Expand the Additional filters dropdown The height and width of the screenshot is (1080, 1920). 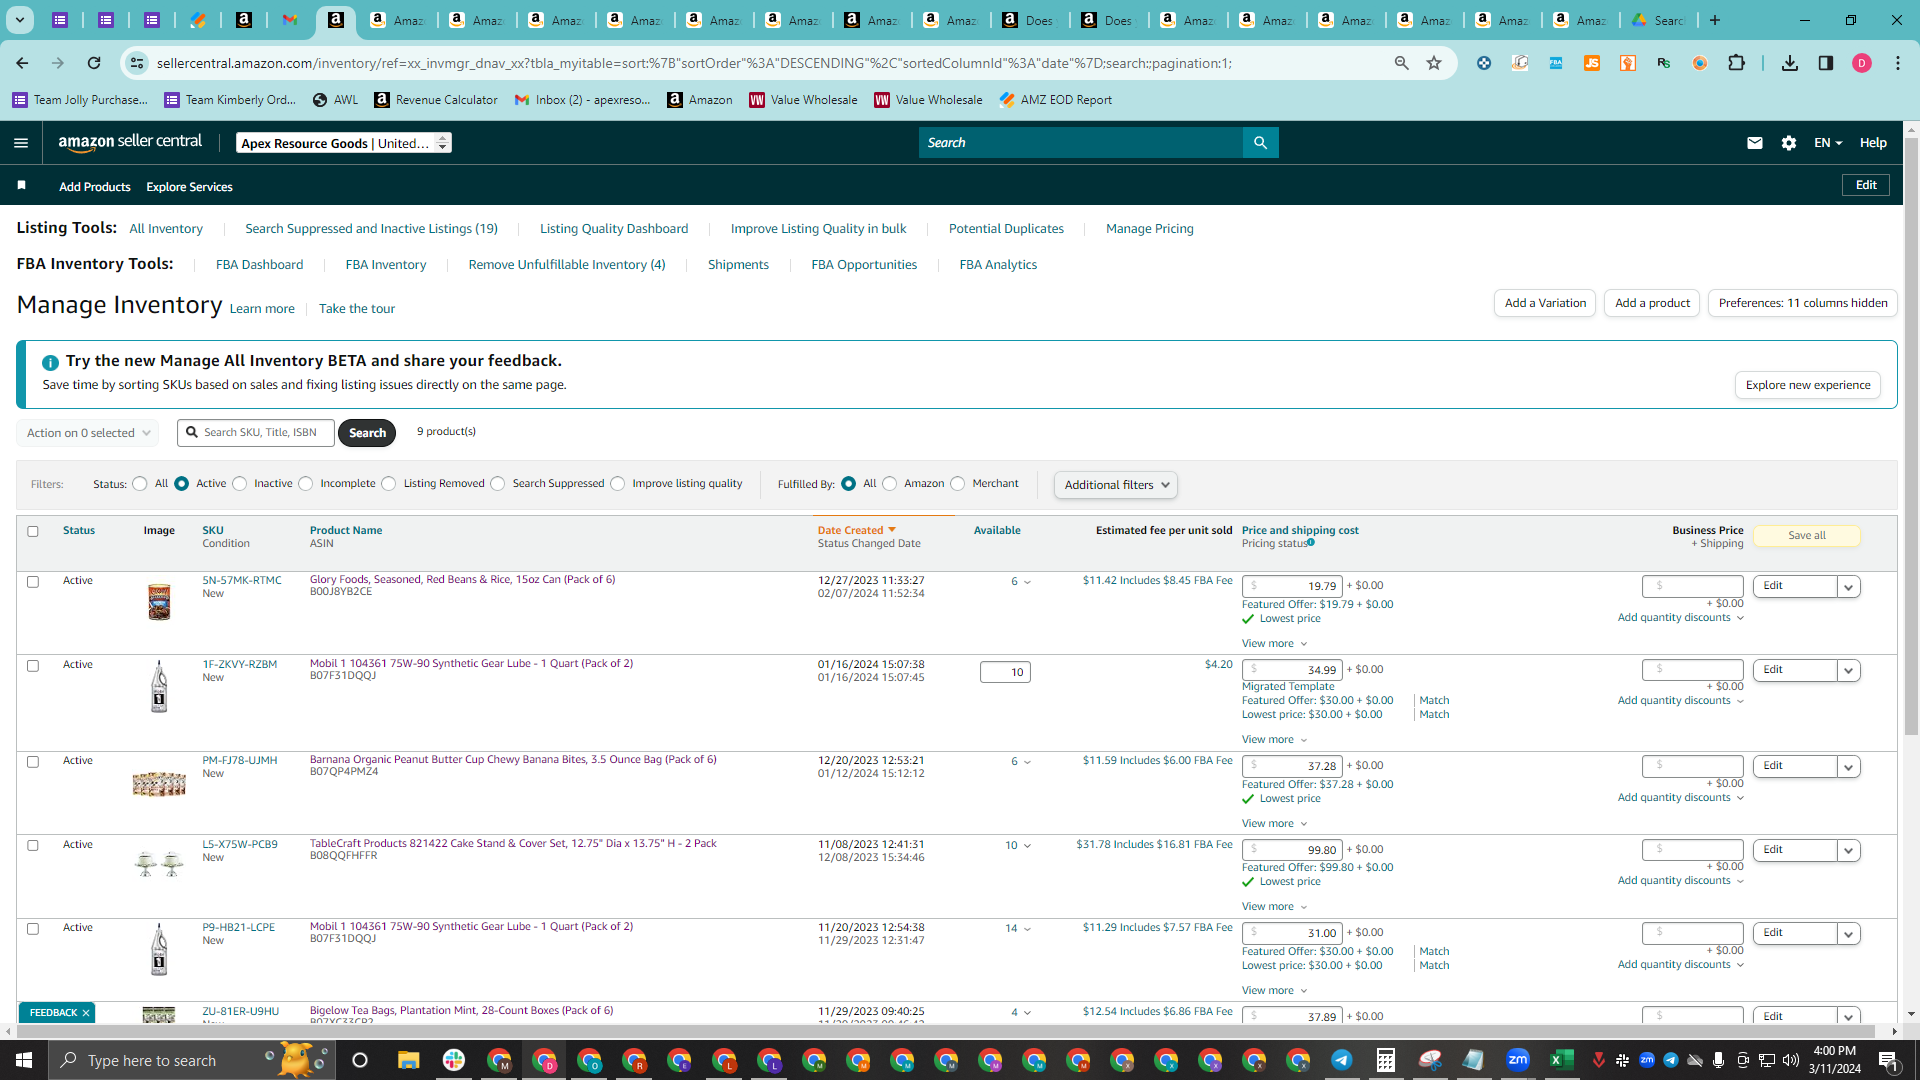tap(1116, 485)
